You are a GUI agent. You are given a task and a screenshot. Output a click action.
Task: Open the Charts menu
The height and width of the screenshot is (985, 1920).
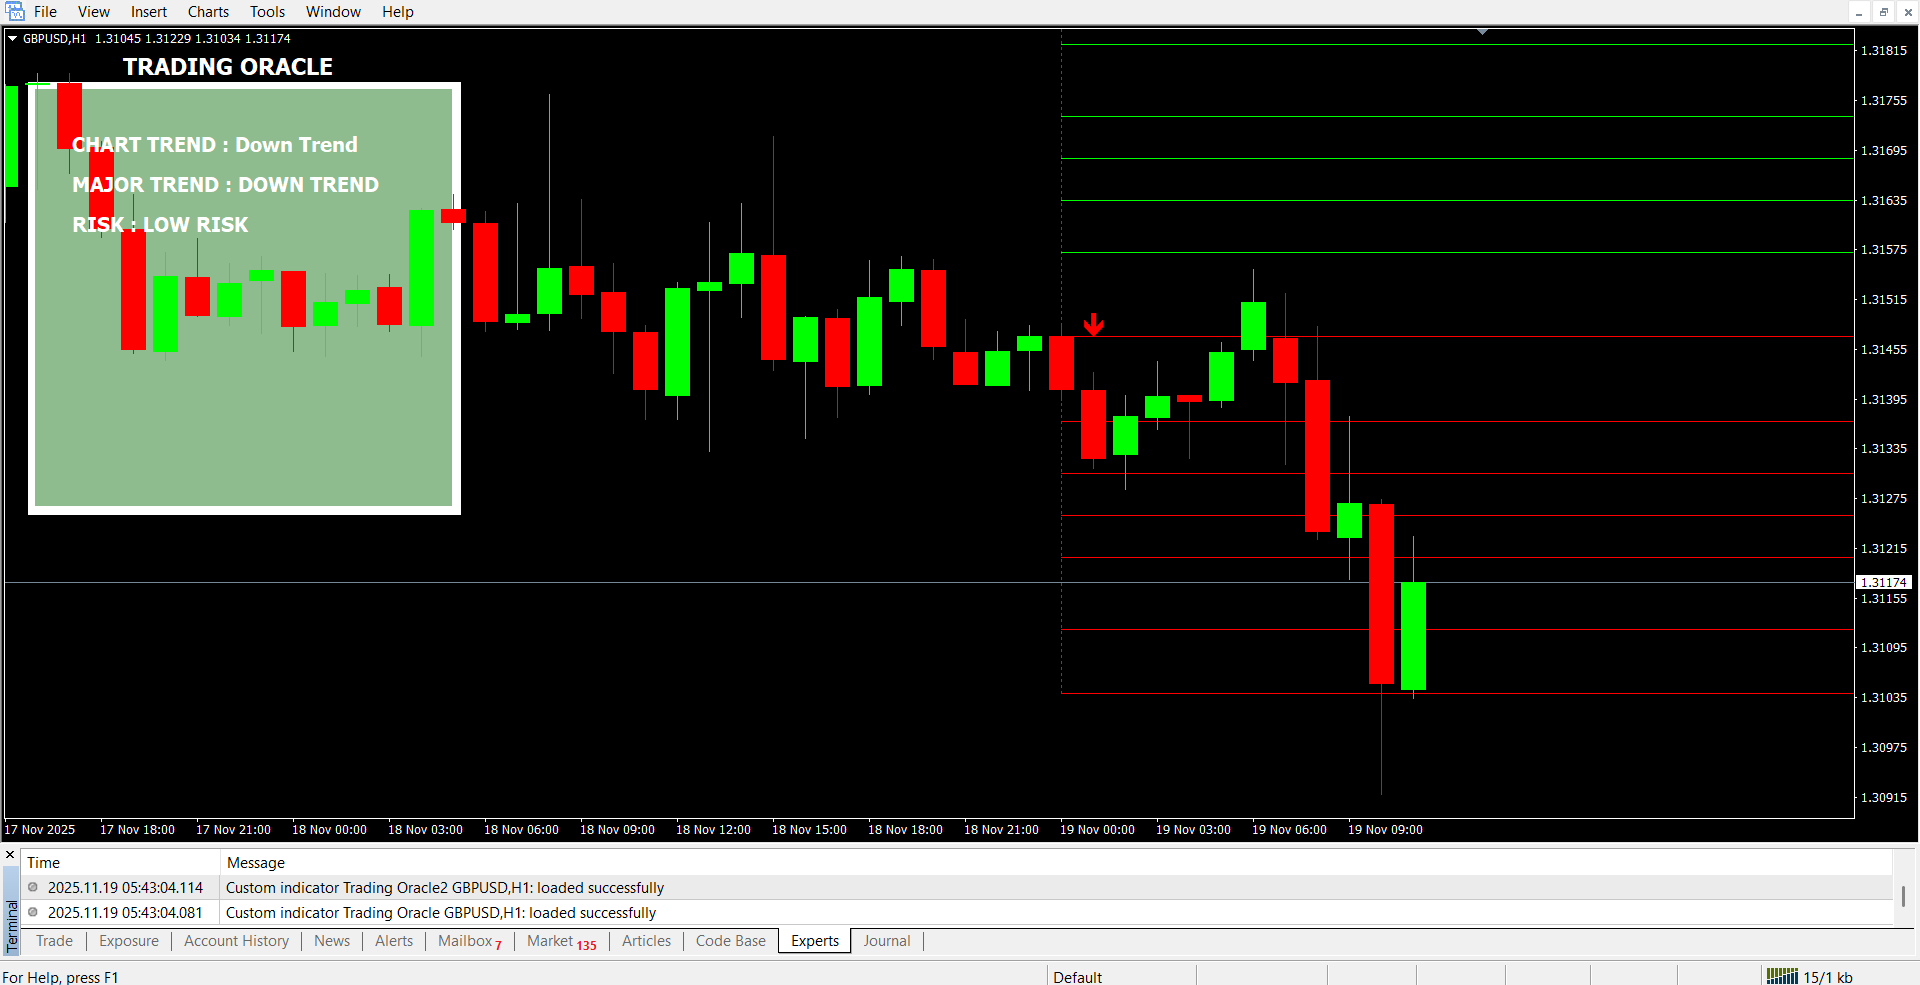click(208, 12)
